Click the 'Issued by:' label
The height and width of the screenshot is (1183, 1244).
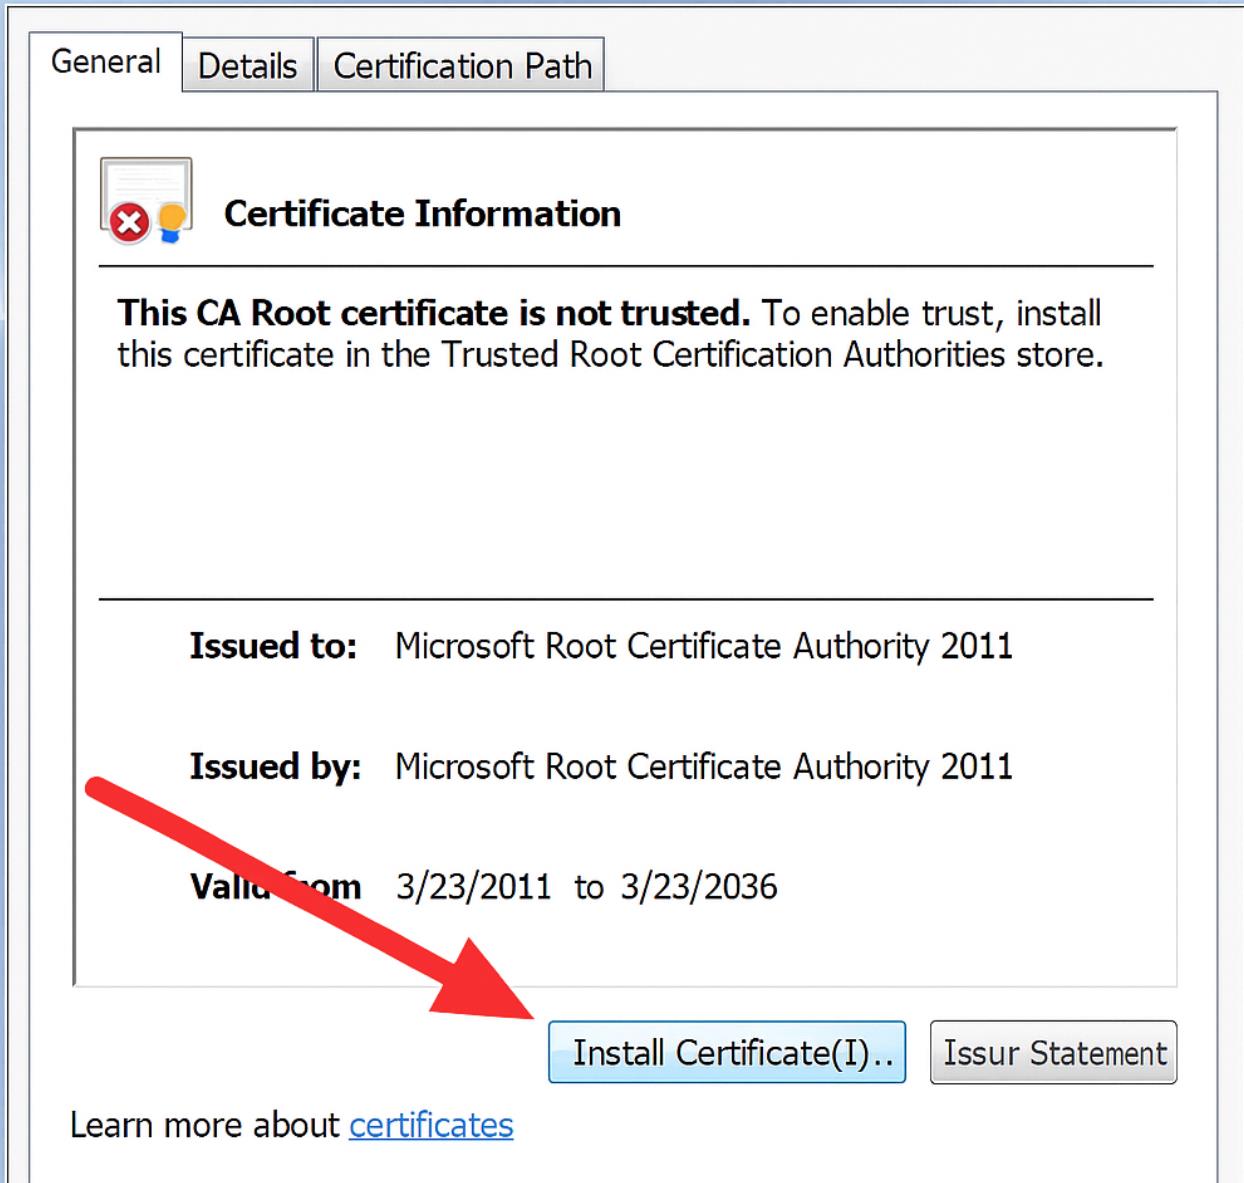[x=275, y=767]
